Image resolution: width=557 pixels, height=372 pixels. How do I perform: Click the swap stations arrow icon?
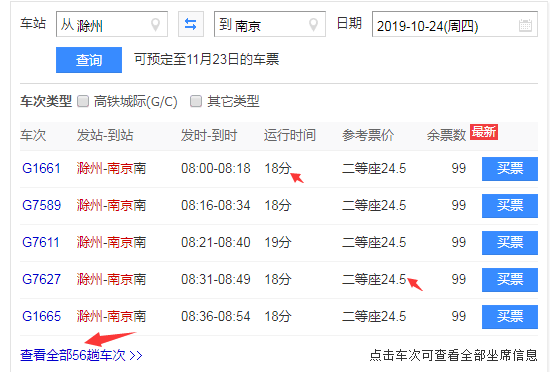(191, 24)
